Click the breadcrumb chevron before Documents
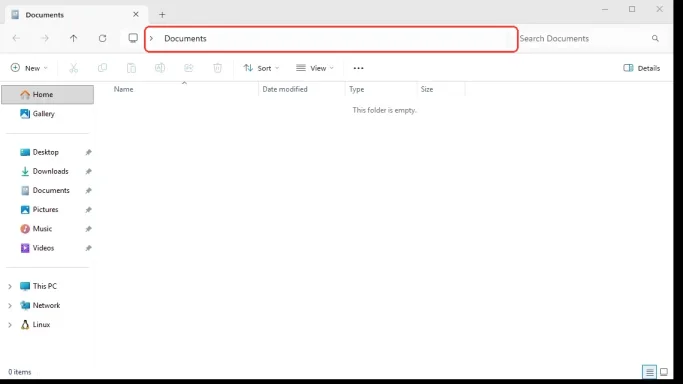 tap(151, 38)
